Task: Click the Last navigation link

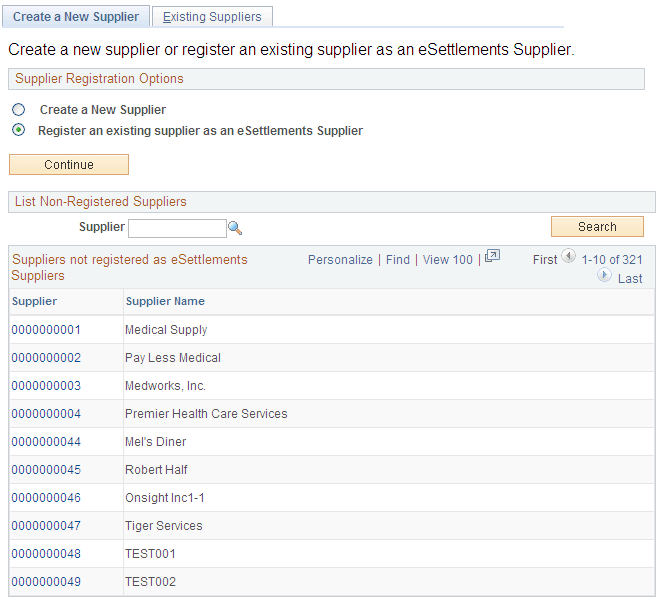Action: pos(630,279)
